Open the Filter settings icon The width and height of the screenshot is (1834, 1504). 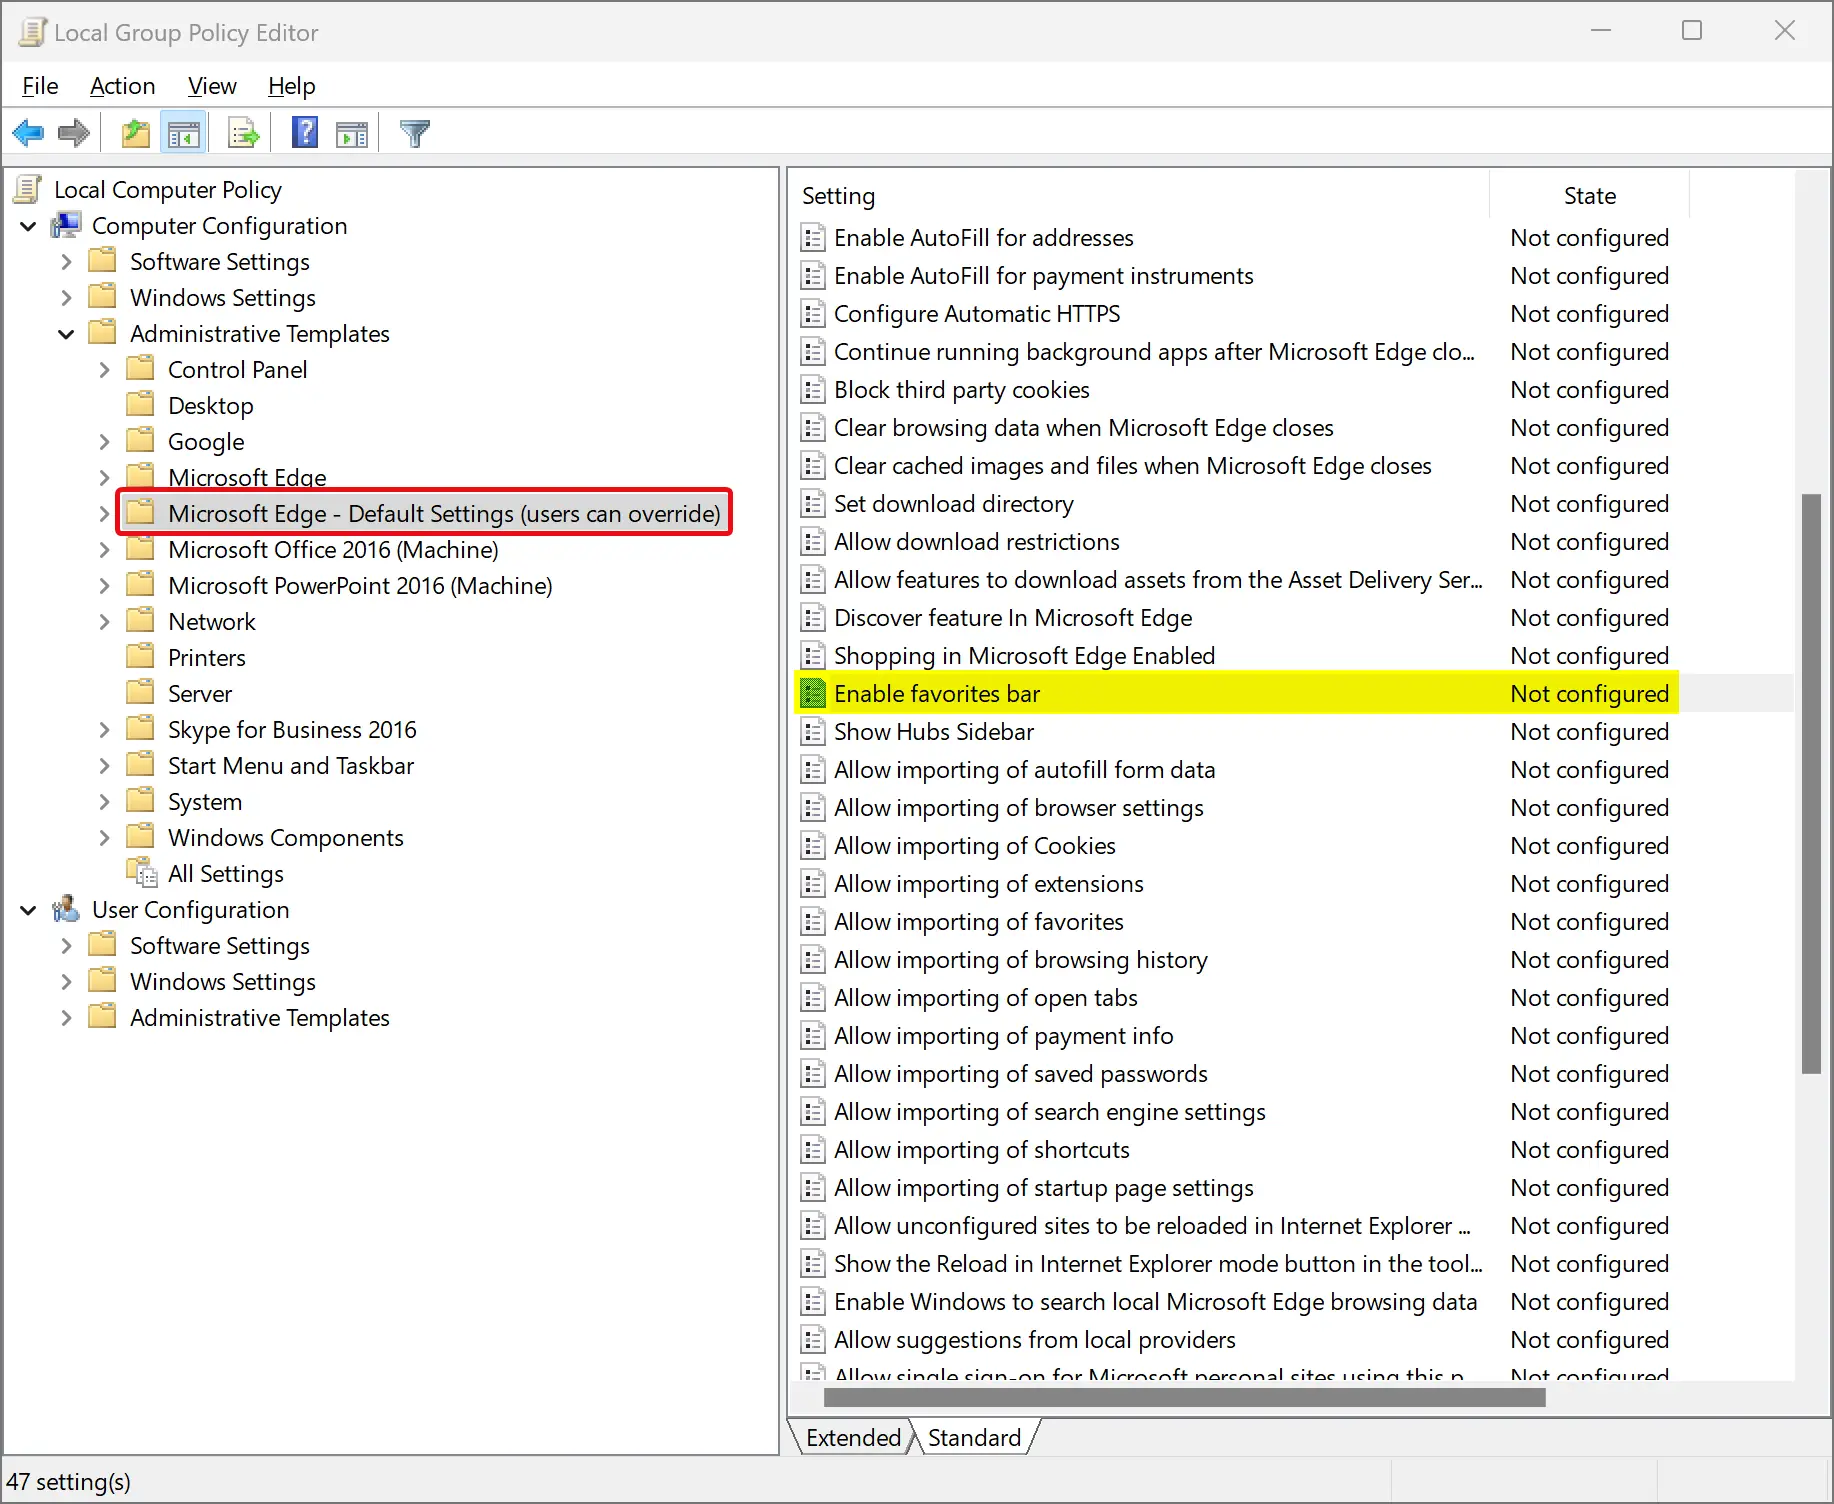(414, 132)
